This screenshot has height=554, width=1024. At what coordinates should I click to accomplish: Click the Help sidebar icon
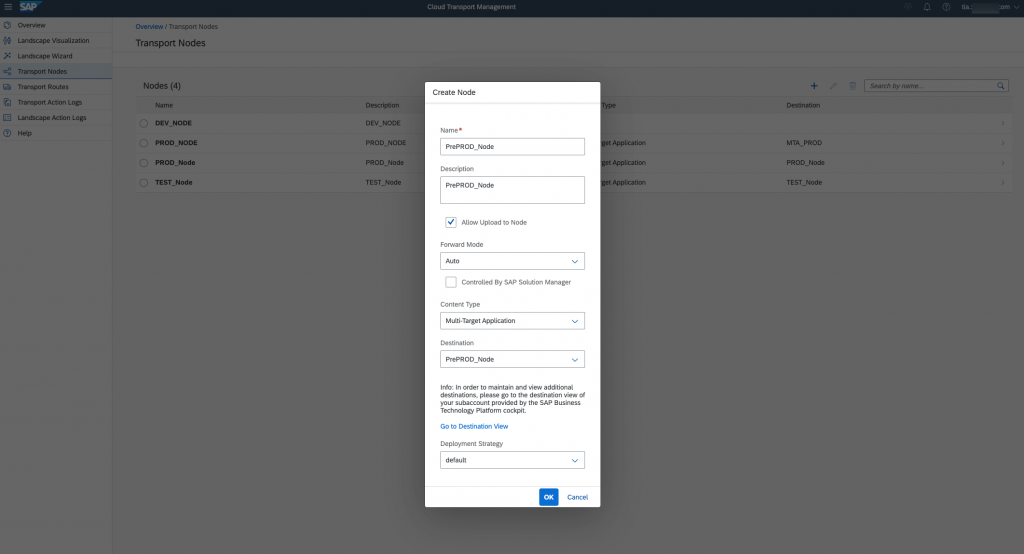click(7, 133)
